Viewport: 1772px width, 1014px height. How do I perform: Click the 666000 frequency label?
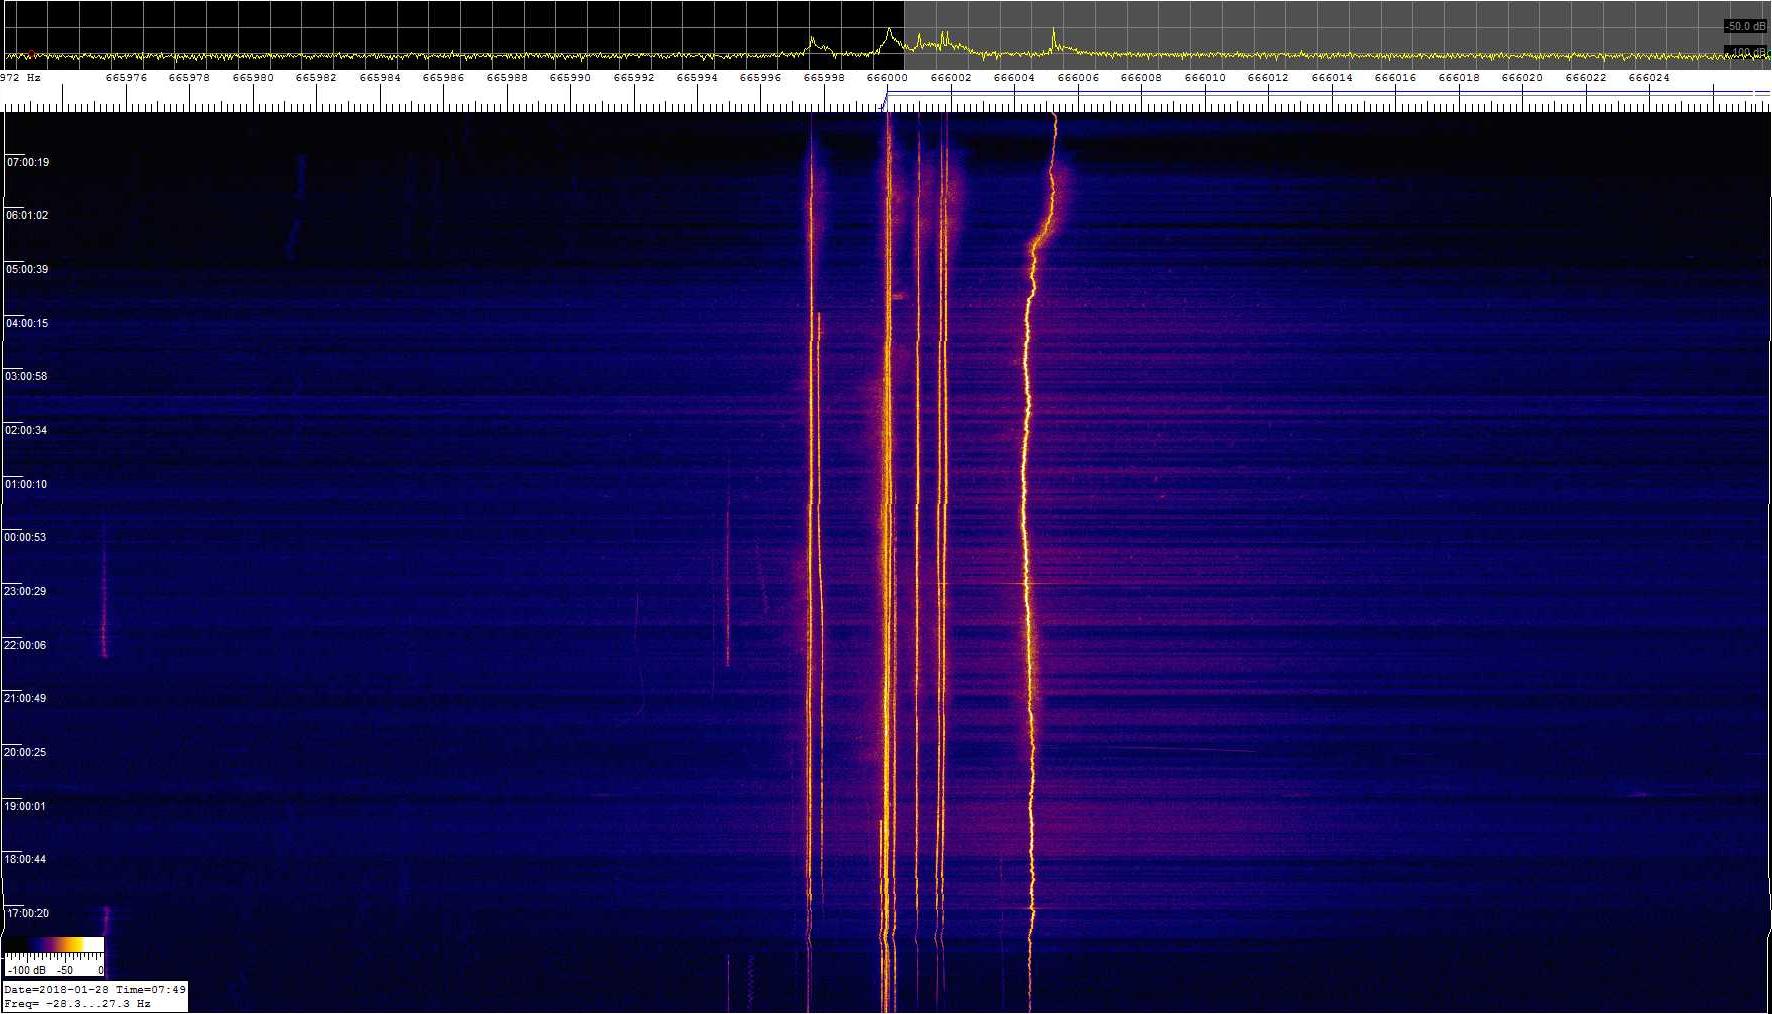pos(887,78)
